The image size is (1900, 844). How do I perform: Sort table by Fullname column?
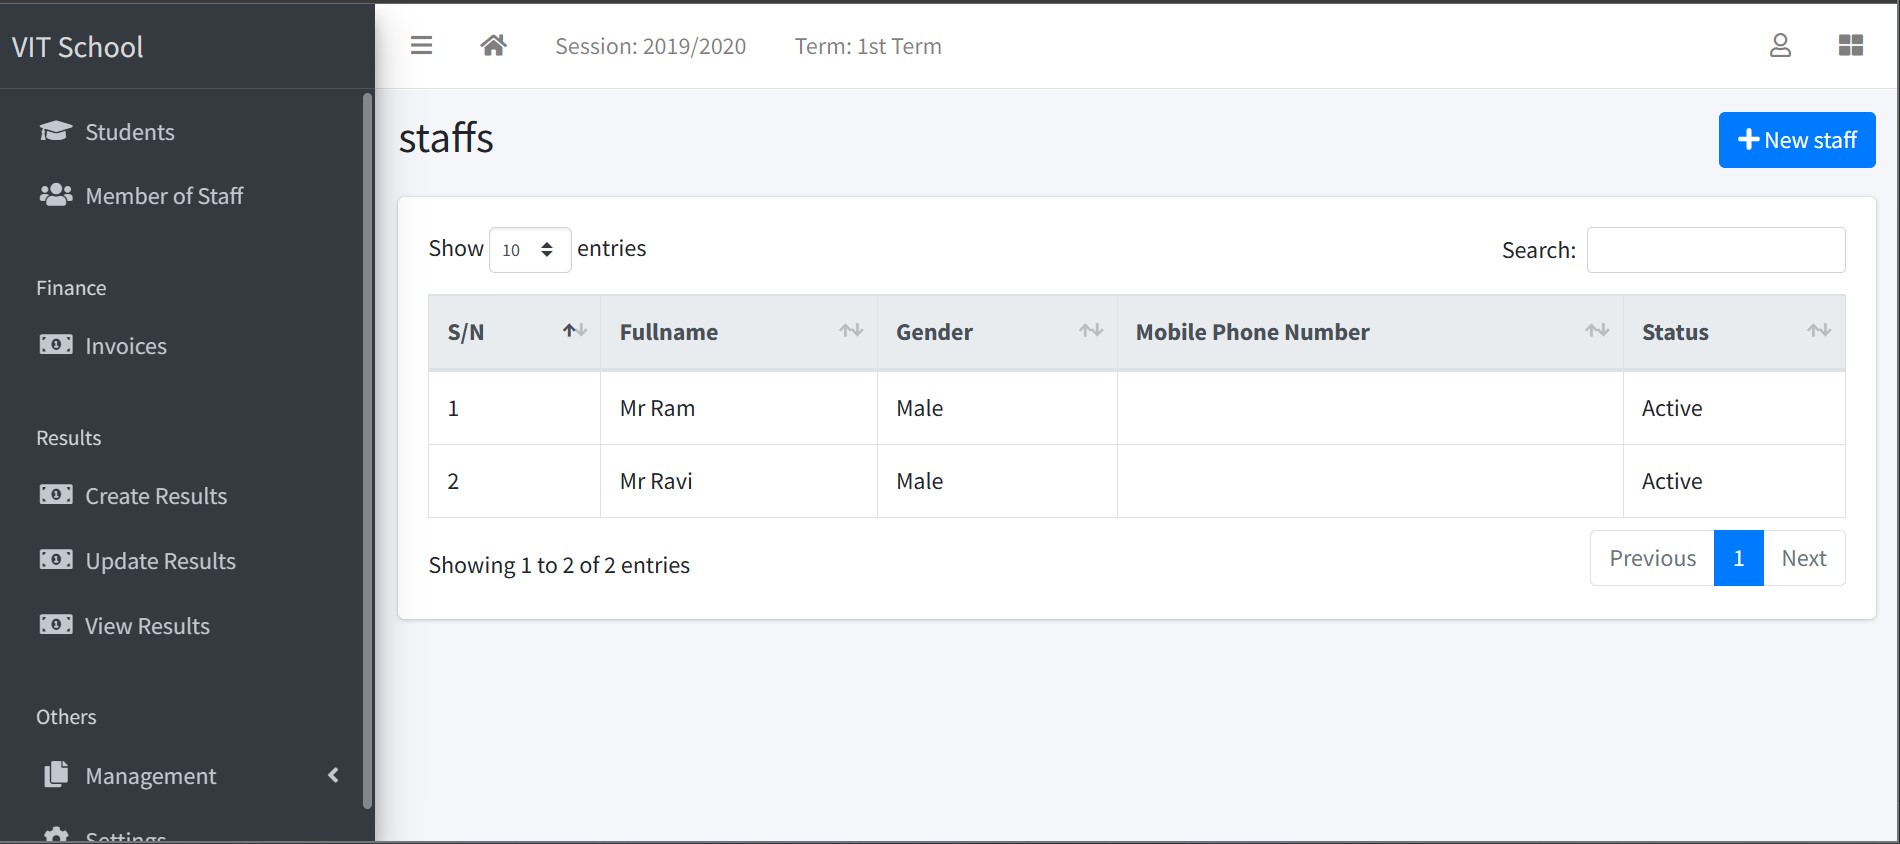click(739, 332)
